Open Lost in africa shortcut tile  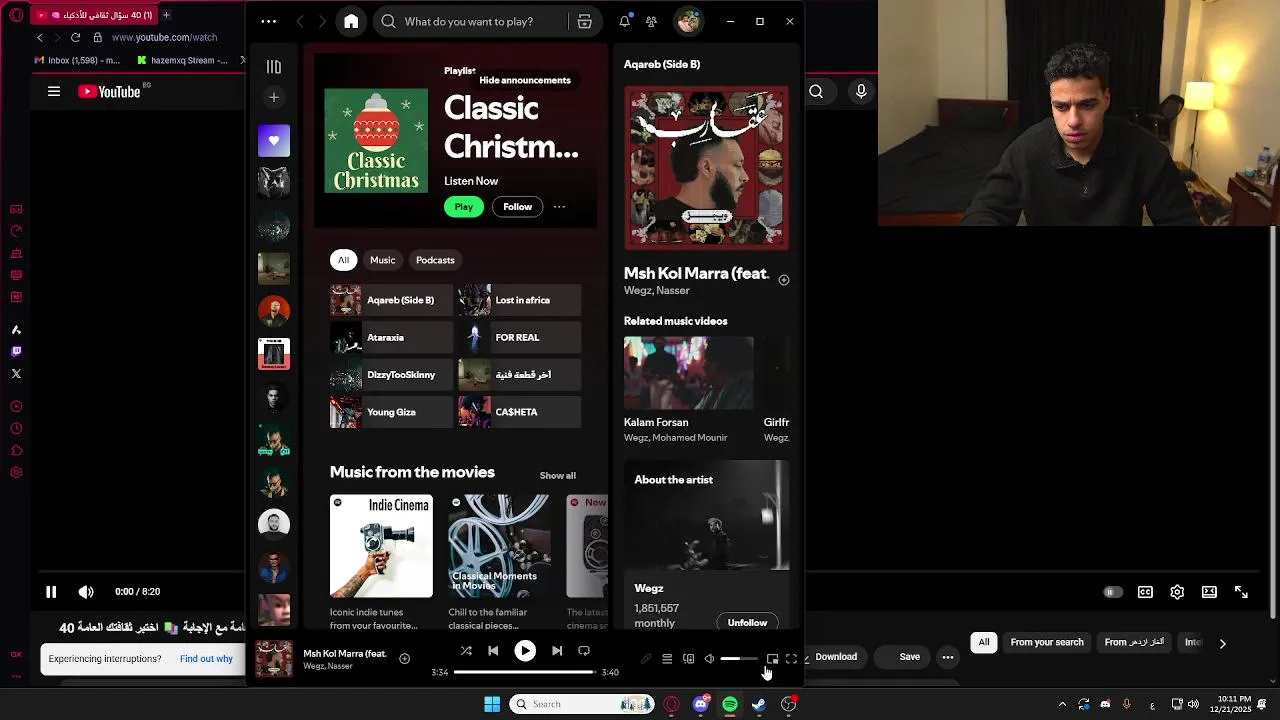(x=519, y=300)
